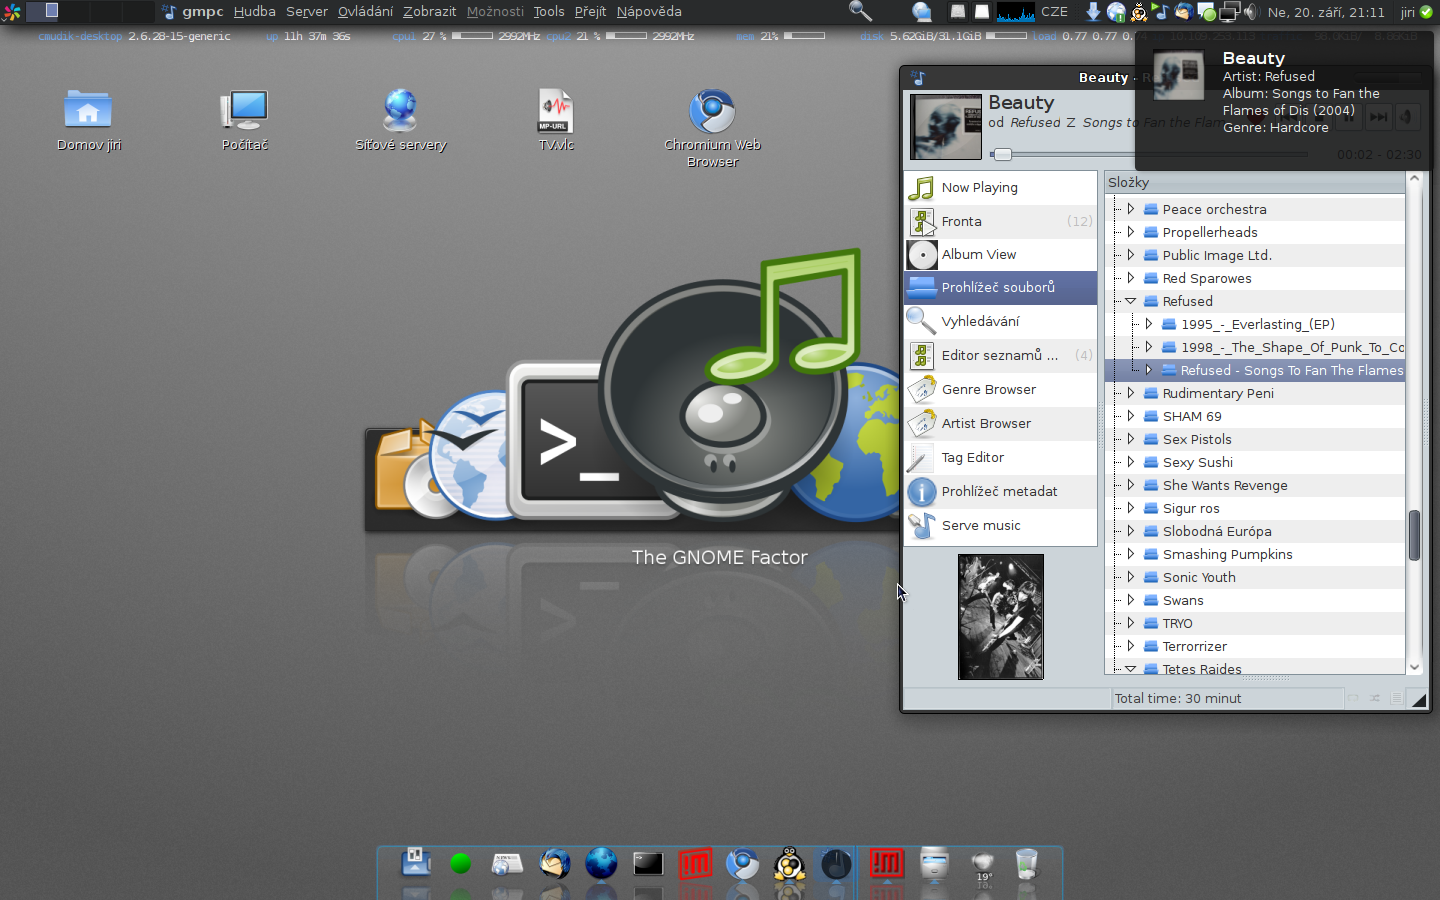Click scrollbar down arrow in folder list
Viewport: 1440px width, 900px height.
(x=1414, y=667)
